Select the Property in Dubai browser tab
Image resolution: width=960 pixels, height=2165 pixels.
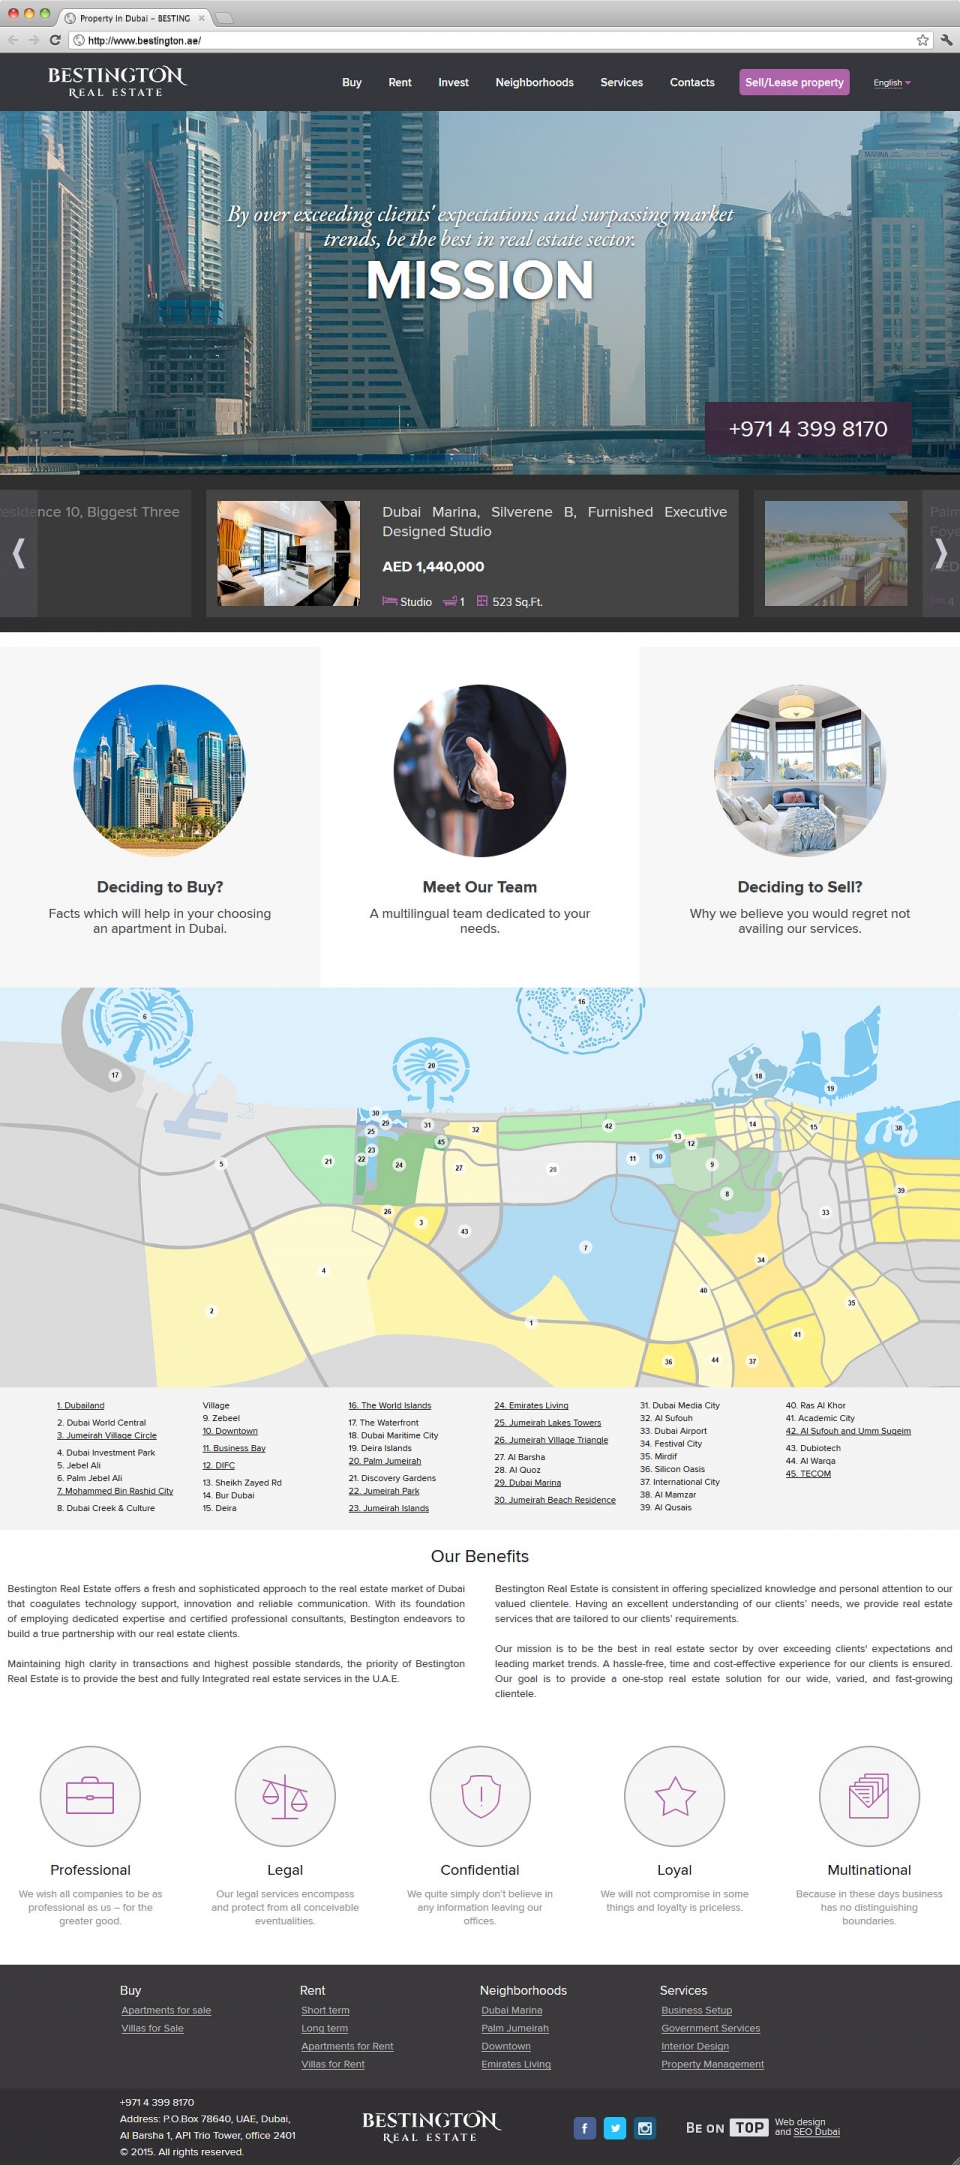click(x=134, y=18)
